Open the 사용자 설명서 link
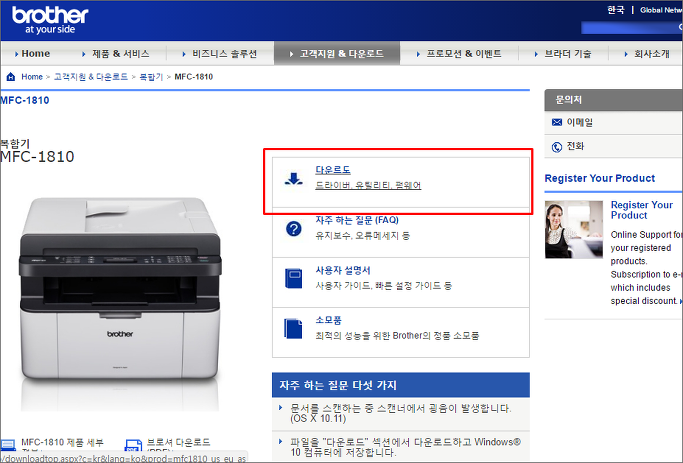Screen dimensions: 683x463 pyautogui.click(x=343, y=270)
